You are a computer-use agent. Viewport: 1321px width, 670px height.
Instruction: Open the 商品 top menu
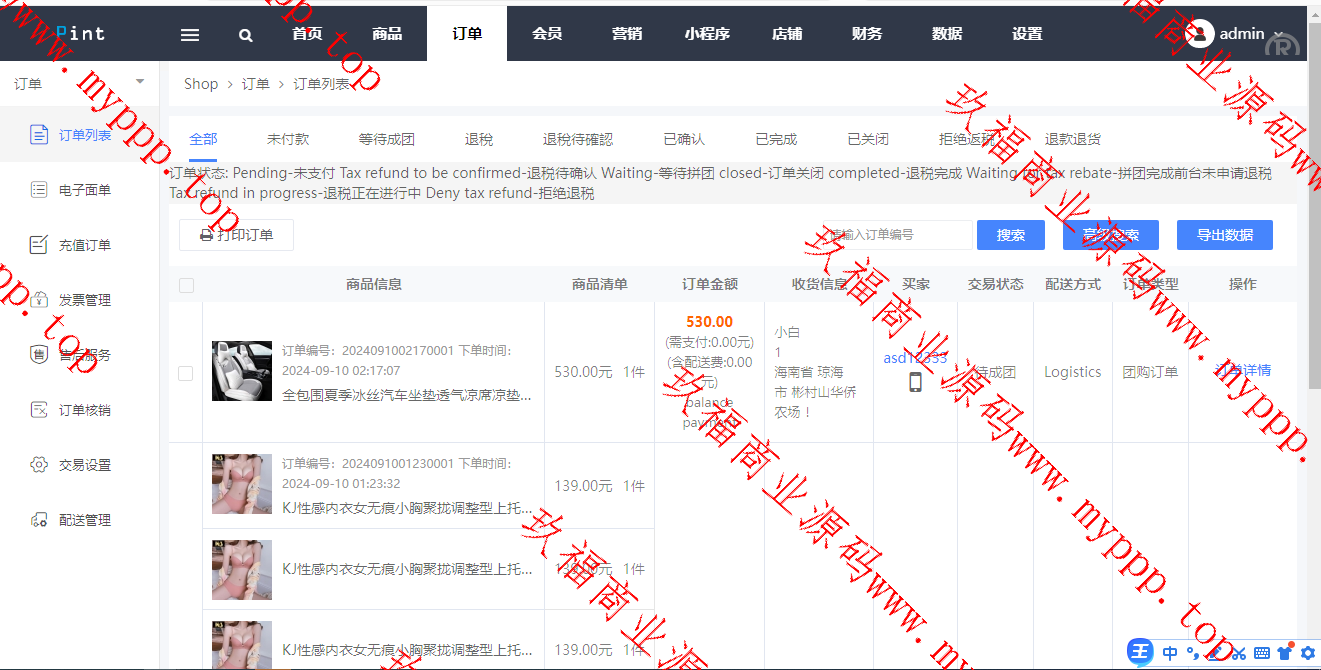click(x=387, y=34)
